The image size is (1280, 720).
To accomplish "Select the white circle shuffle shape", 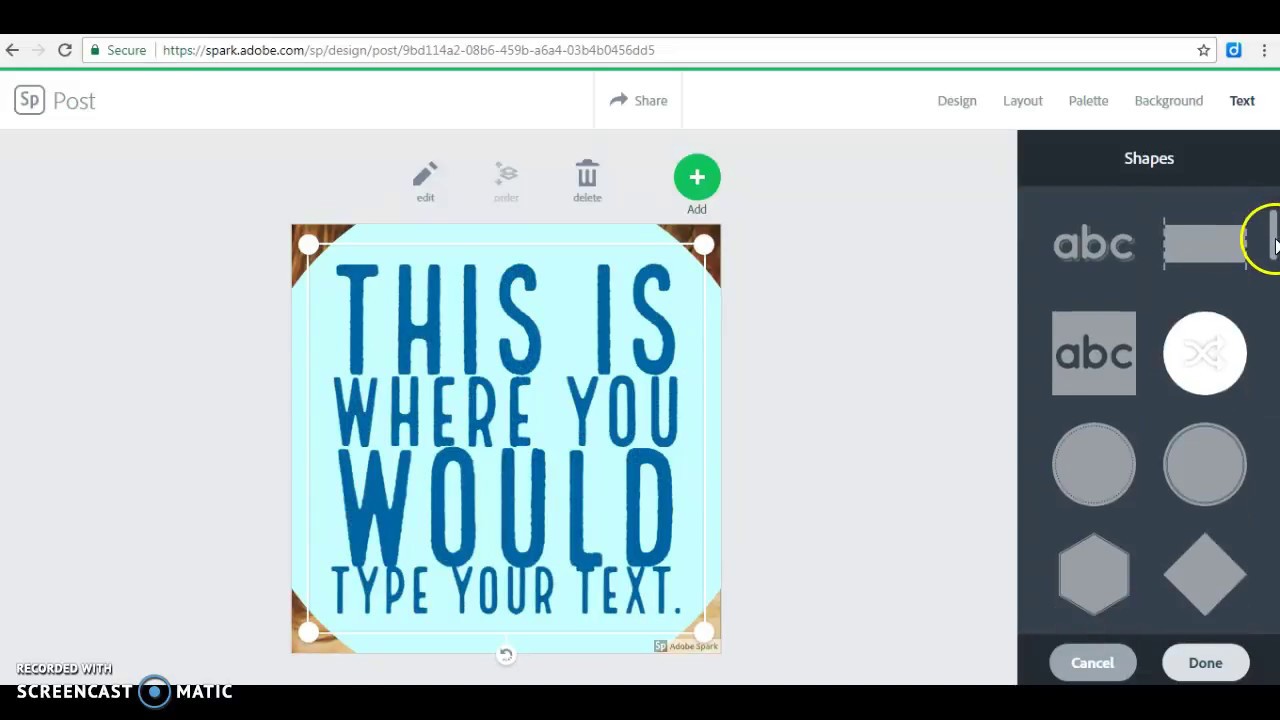I will coord(1205,353).
